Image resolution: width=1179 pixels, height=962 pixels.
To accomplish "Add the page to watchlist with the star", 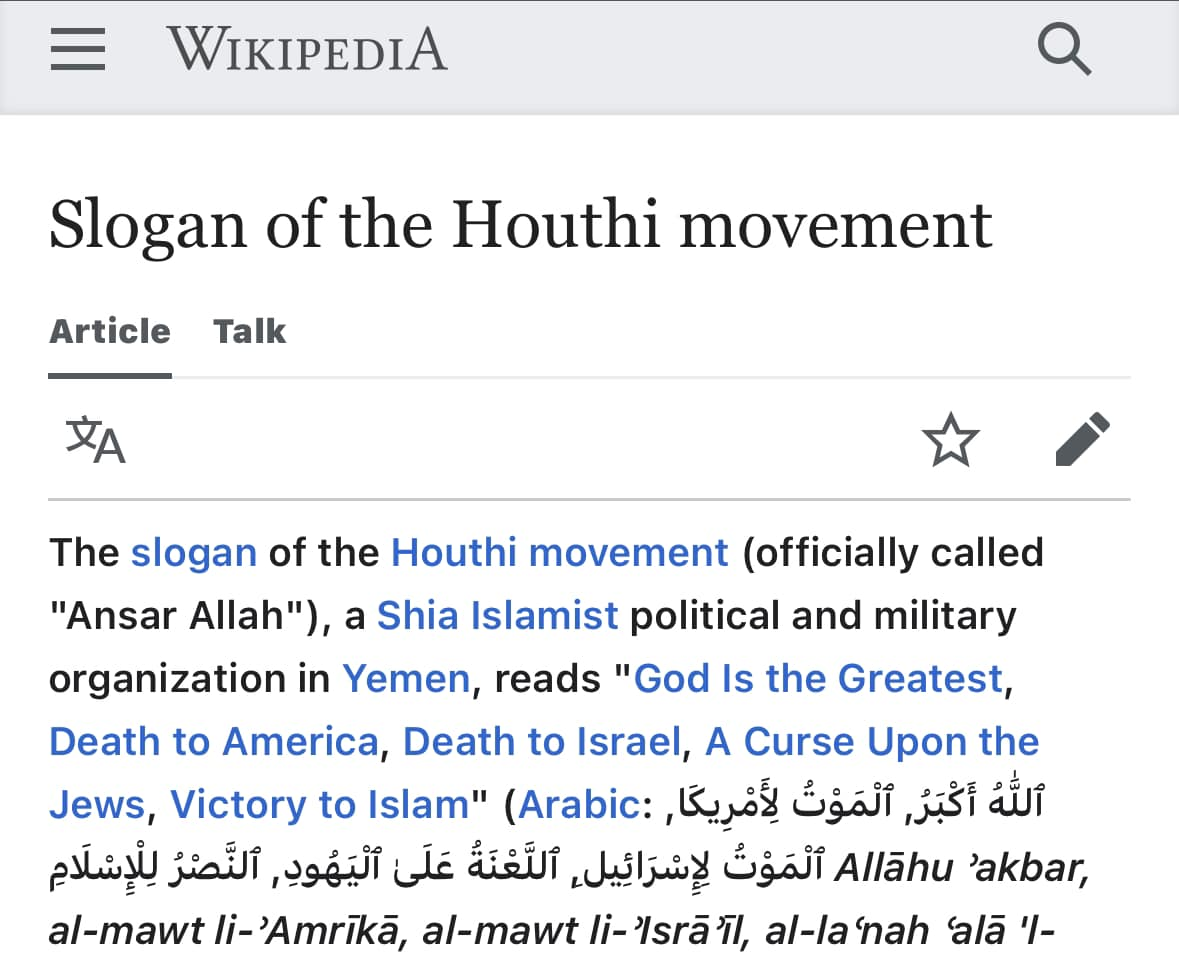I will pos(950,439).
